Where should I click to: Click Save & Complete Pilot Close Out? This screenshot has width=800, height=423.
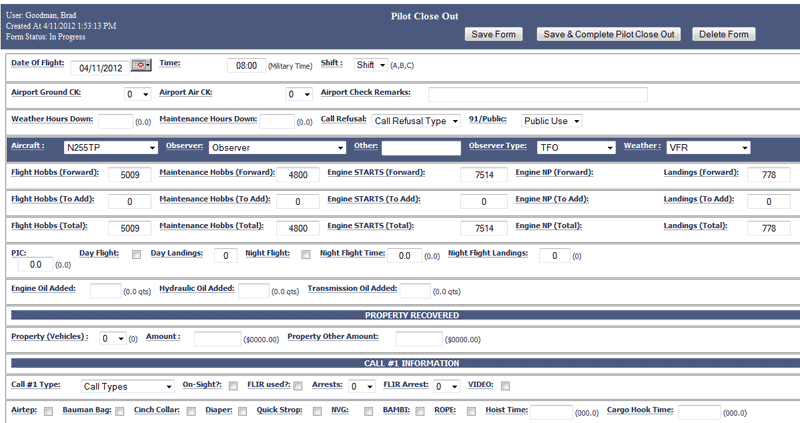(x=609, y=34)
